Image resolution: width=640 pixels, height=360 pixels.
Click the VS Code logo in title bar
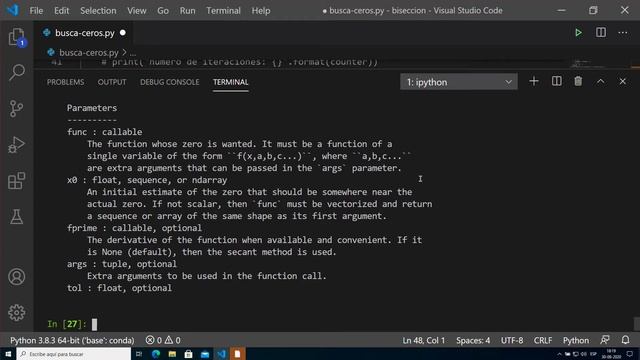click(x=13, y=10)
